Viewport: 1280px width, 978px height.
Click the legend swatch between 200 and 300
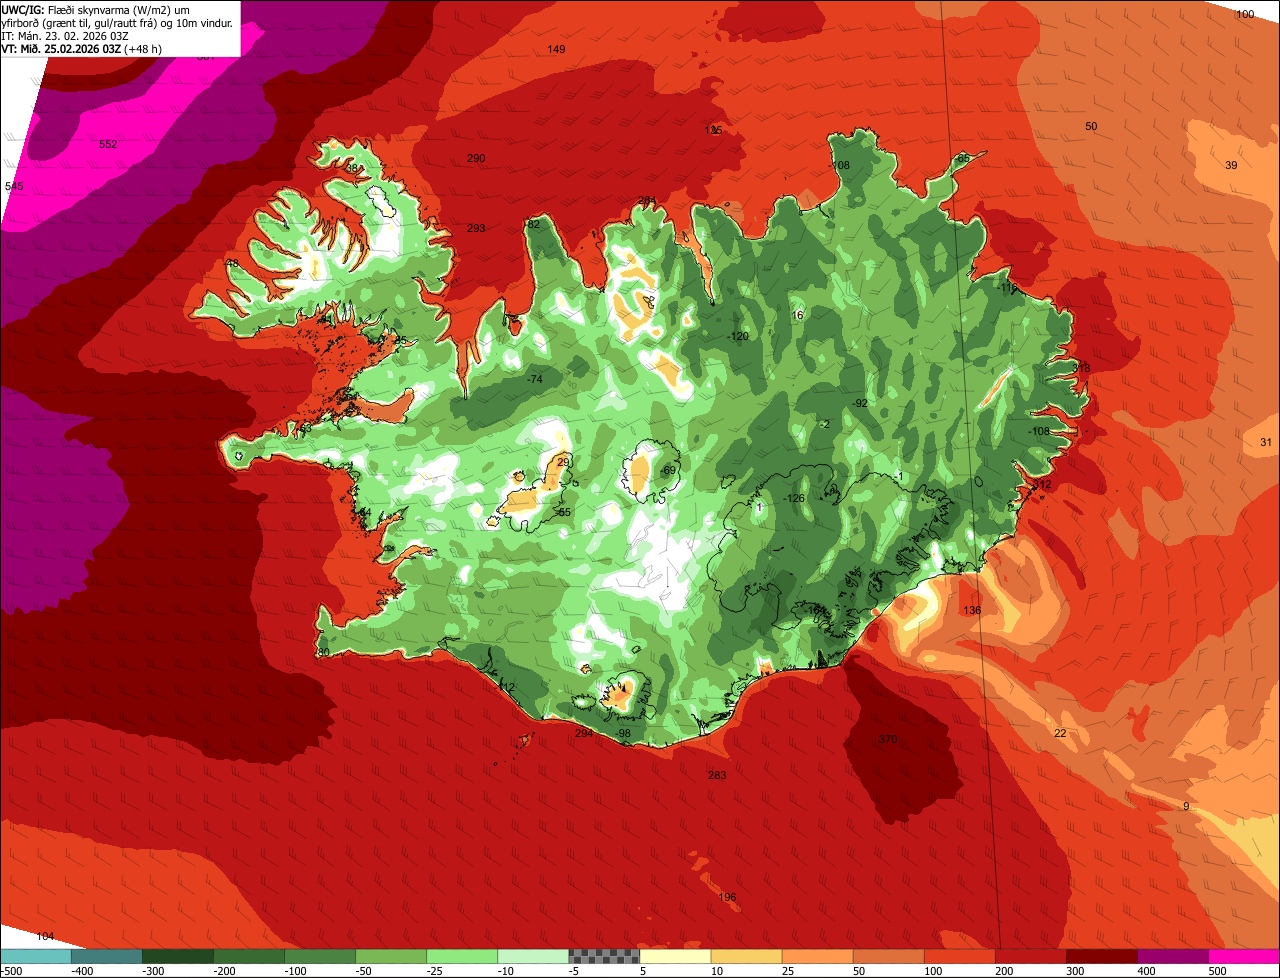[x=1030, y=956]
